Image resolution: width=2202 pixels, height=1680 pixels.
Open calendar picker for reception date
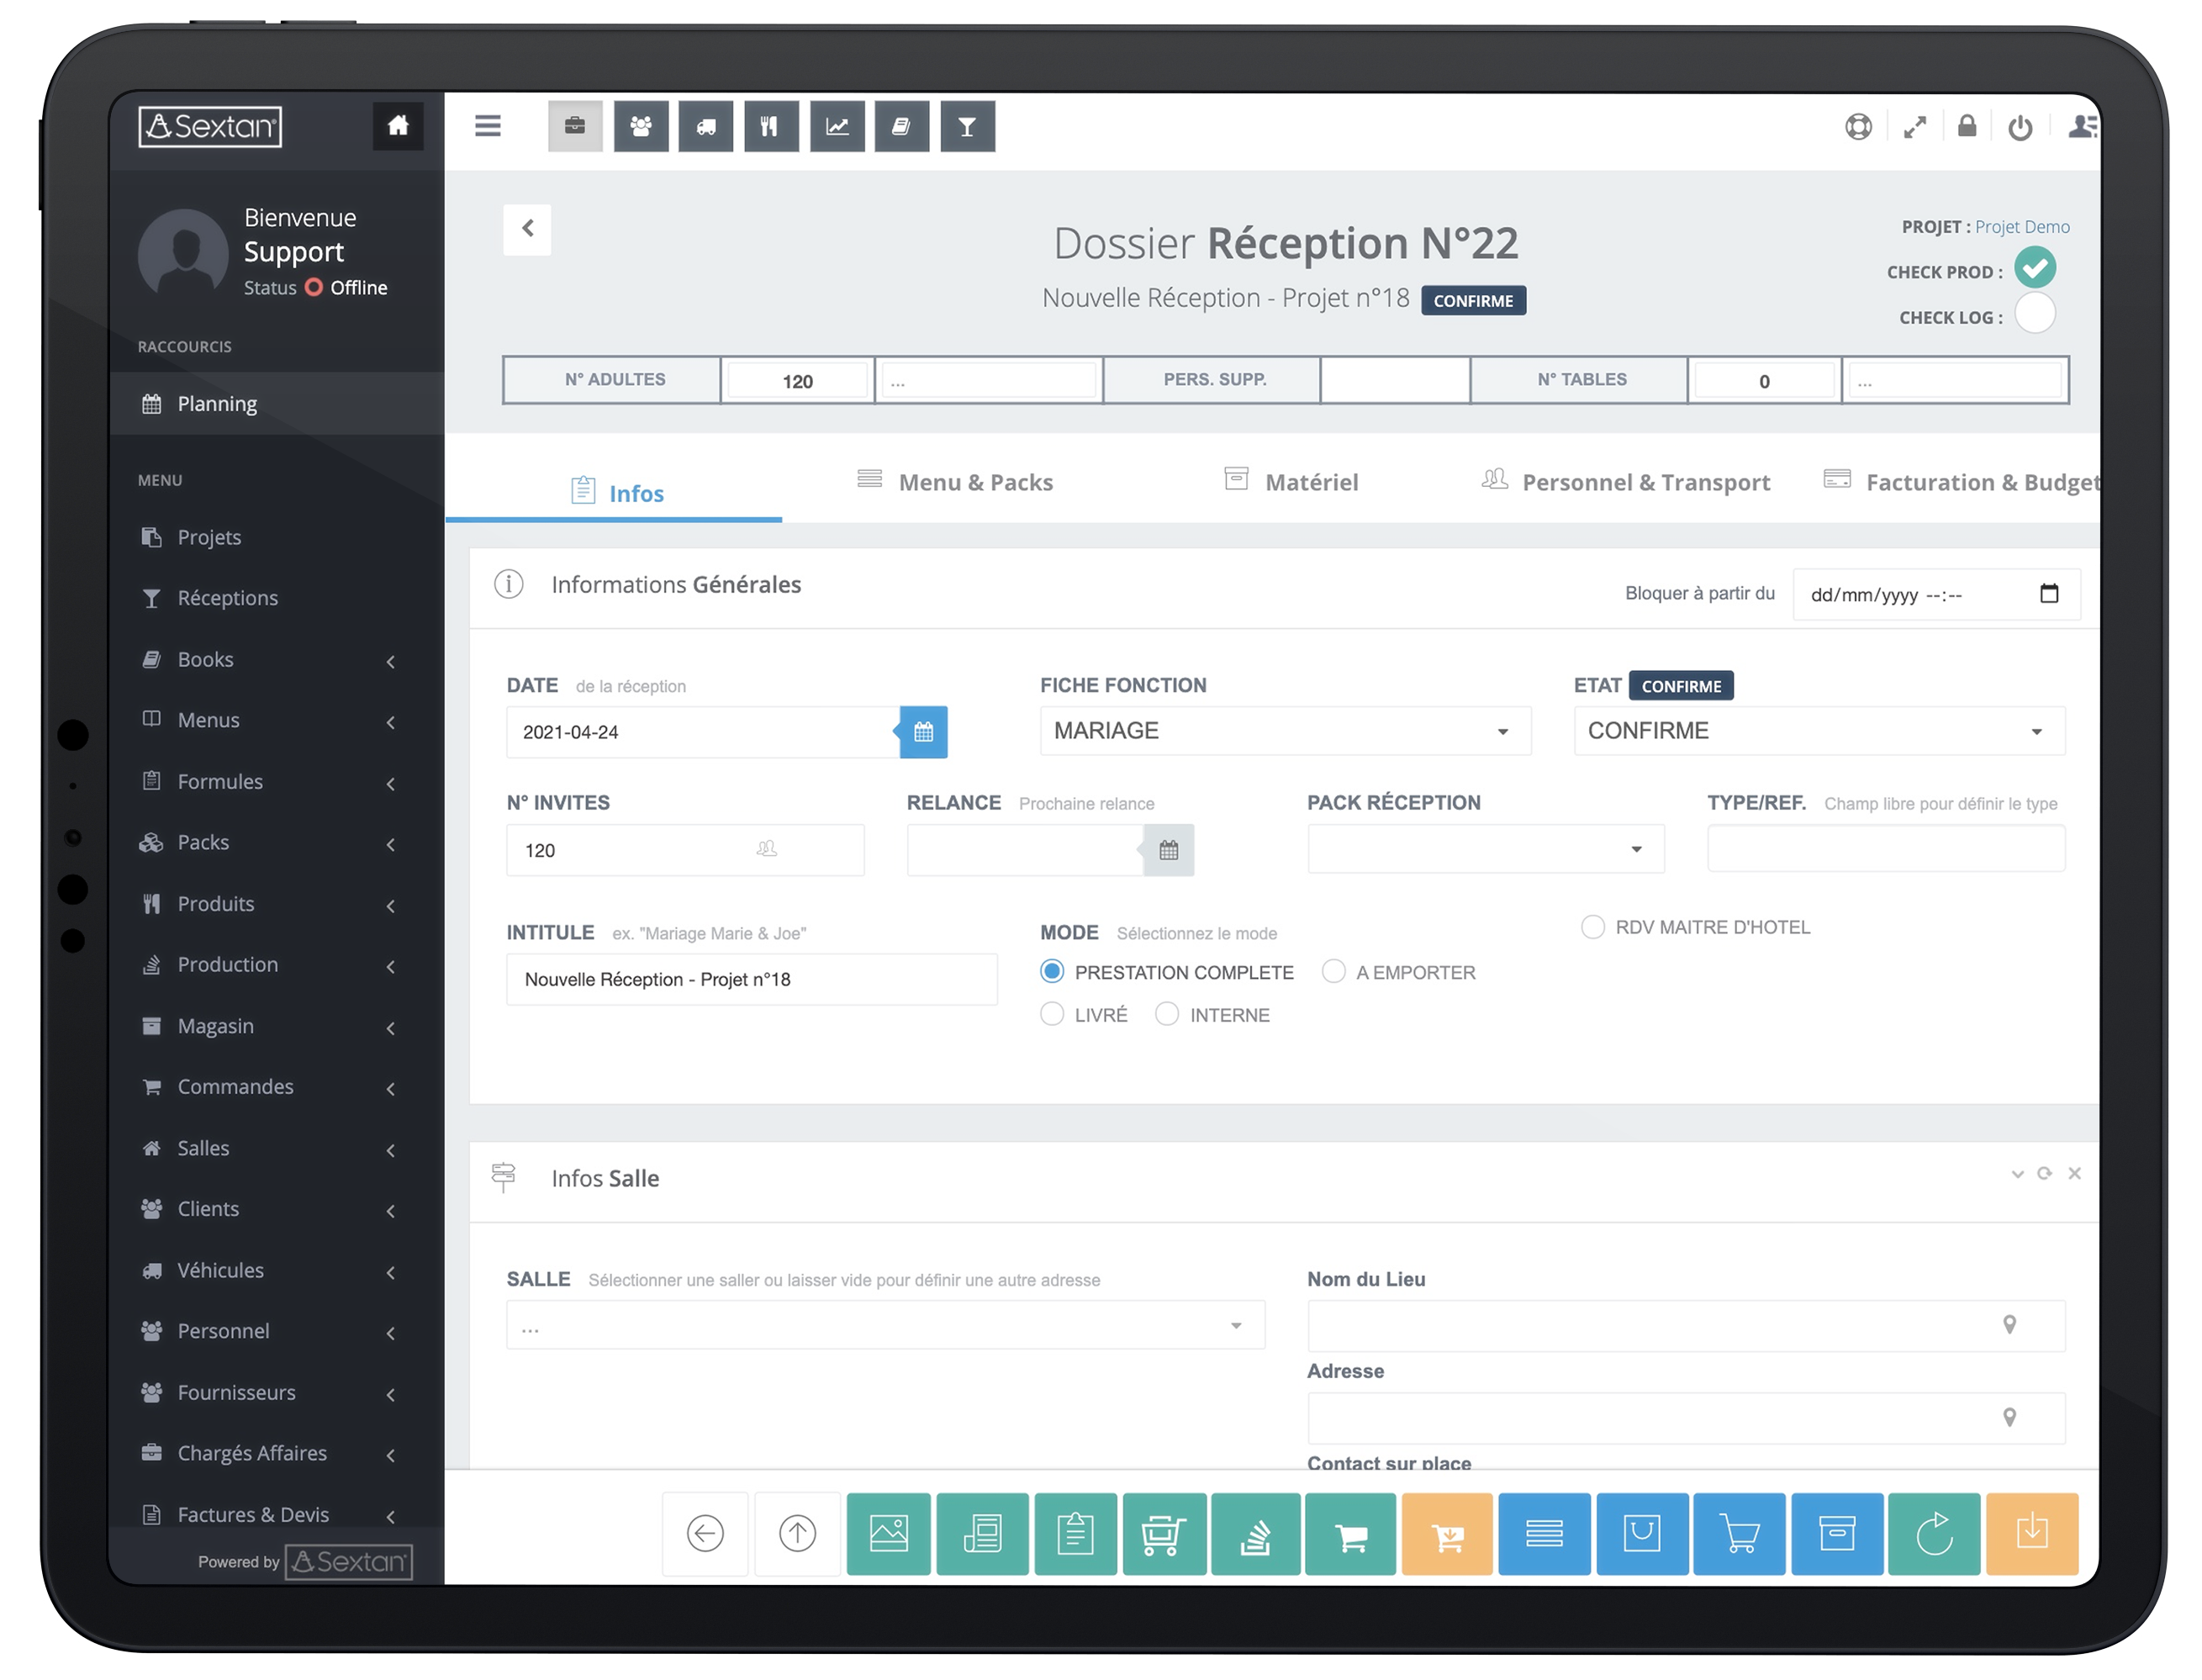pyautogui.click(x=922, y=732)
